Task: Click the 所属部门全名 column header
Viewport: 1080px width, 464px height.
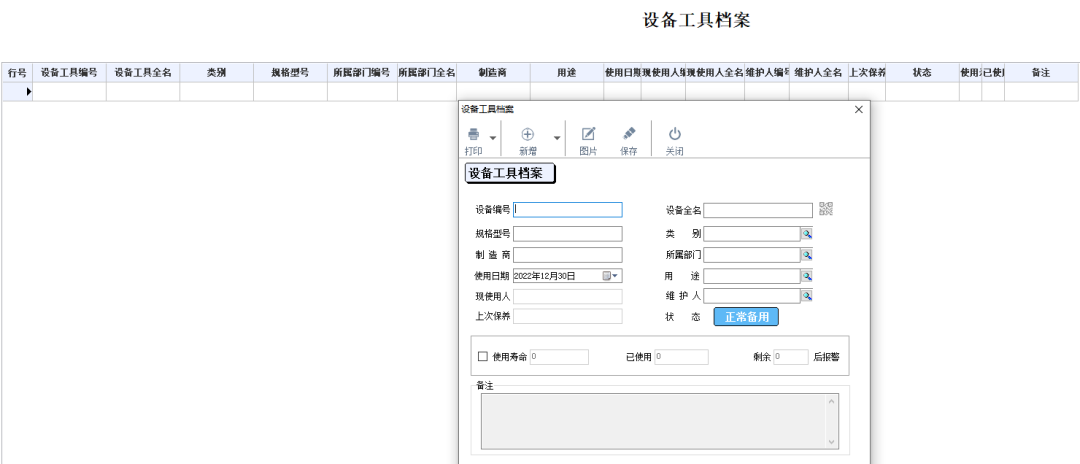Action: click(426, 72)
